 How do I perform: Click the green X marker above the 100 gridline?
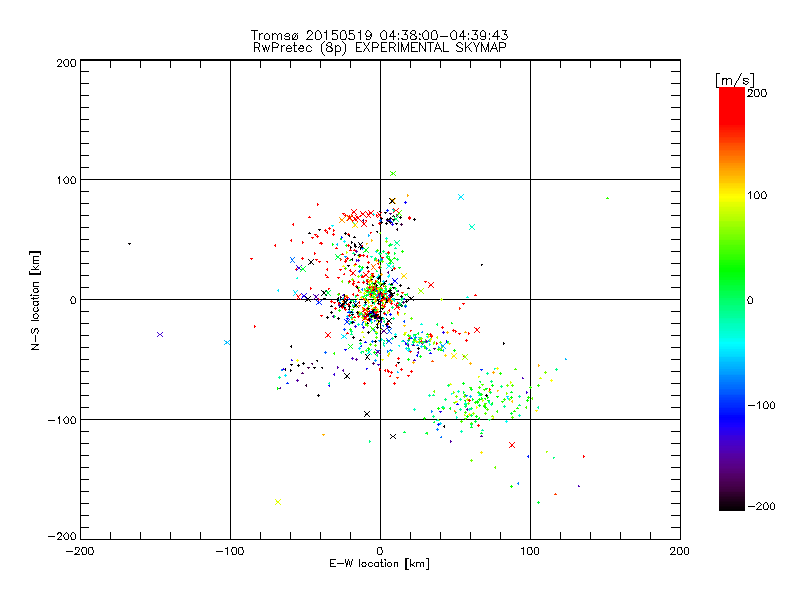(393, 174)
